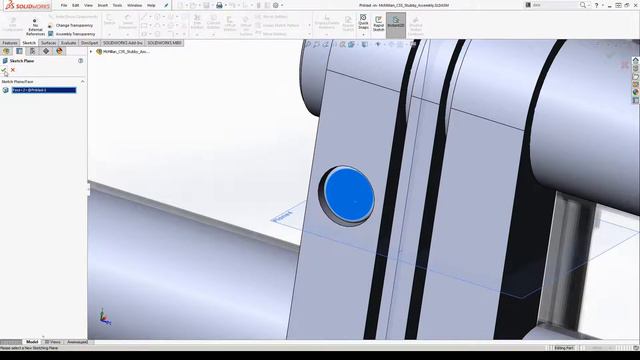Switch to the SOLIDWORKS Add-Ins tab
This screenshot has height=360, width=640.
[x=122, y=43]
